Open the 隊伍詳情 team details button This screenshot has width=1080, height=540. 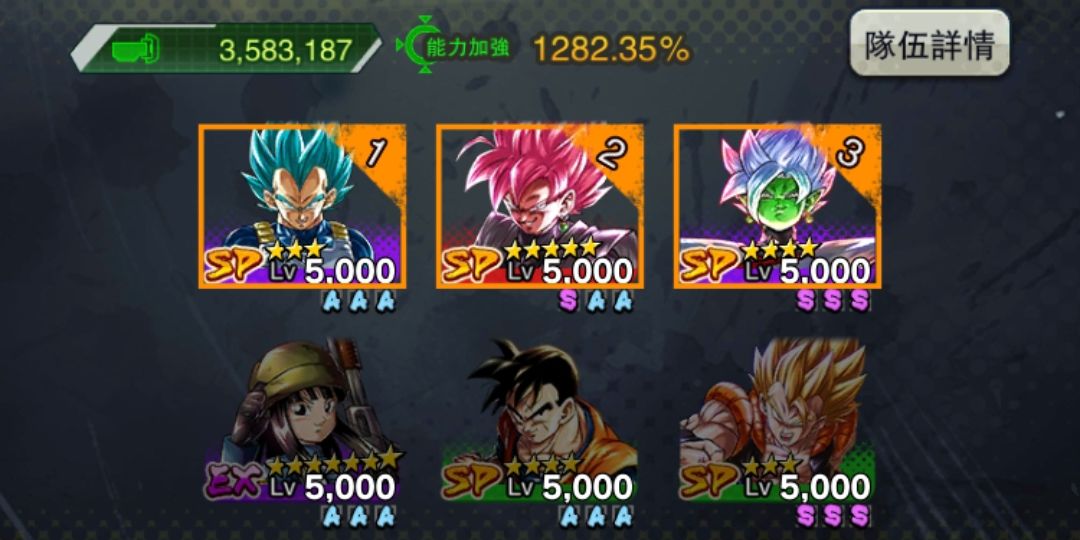click(x=929, y=43)
